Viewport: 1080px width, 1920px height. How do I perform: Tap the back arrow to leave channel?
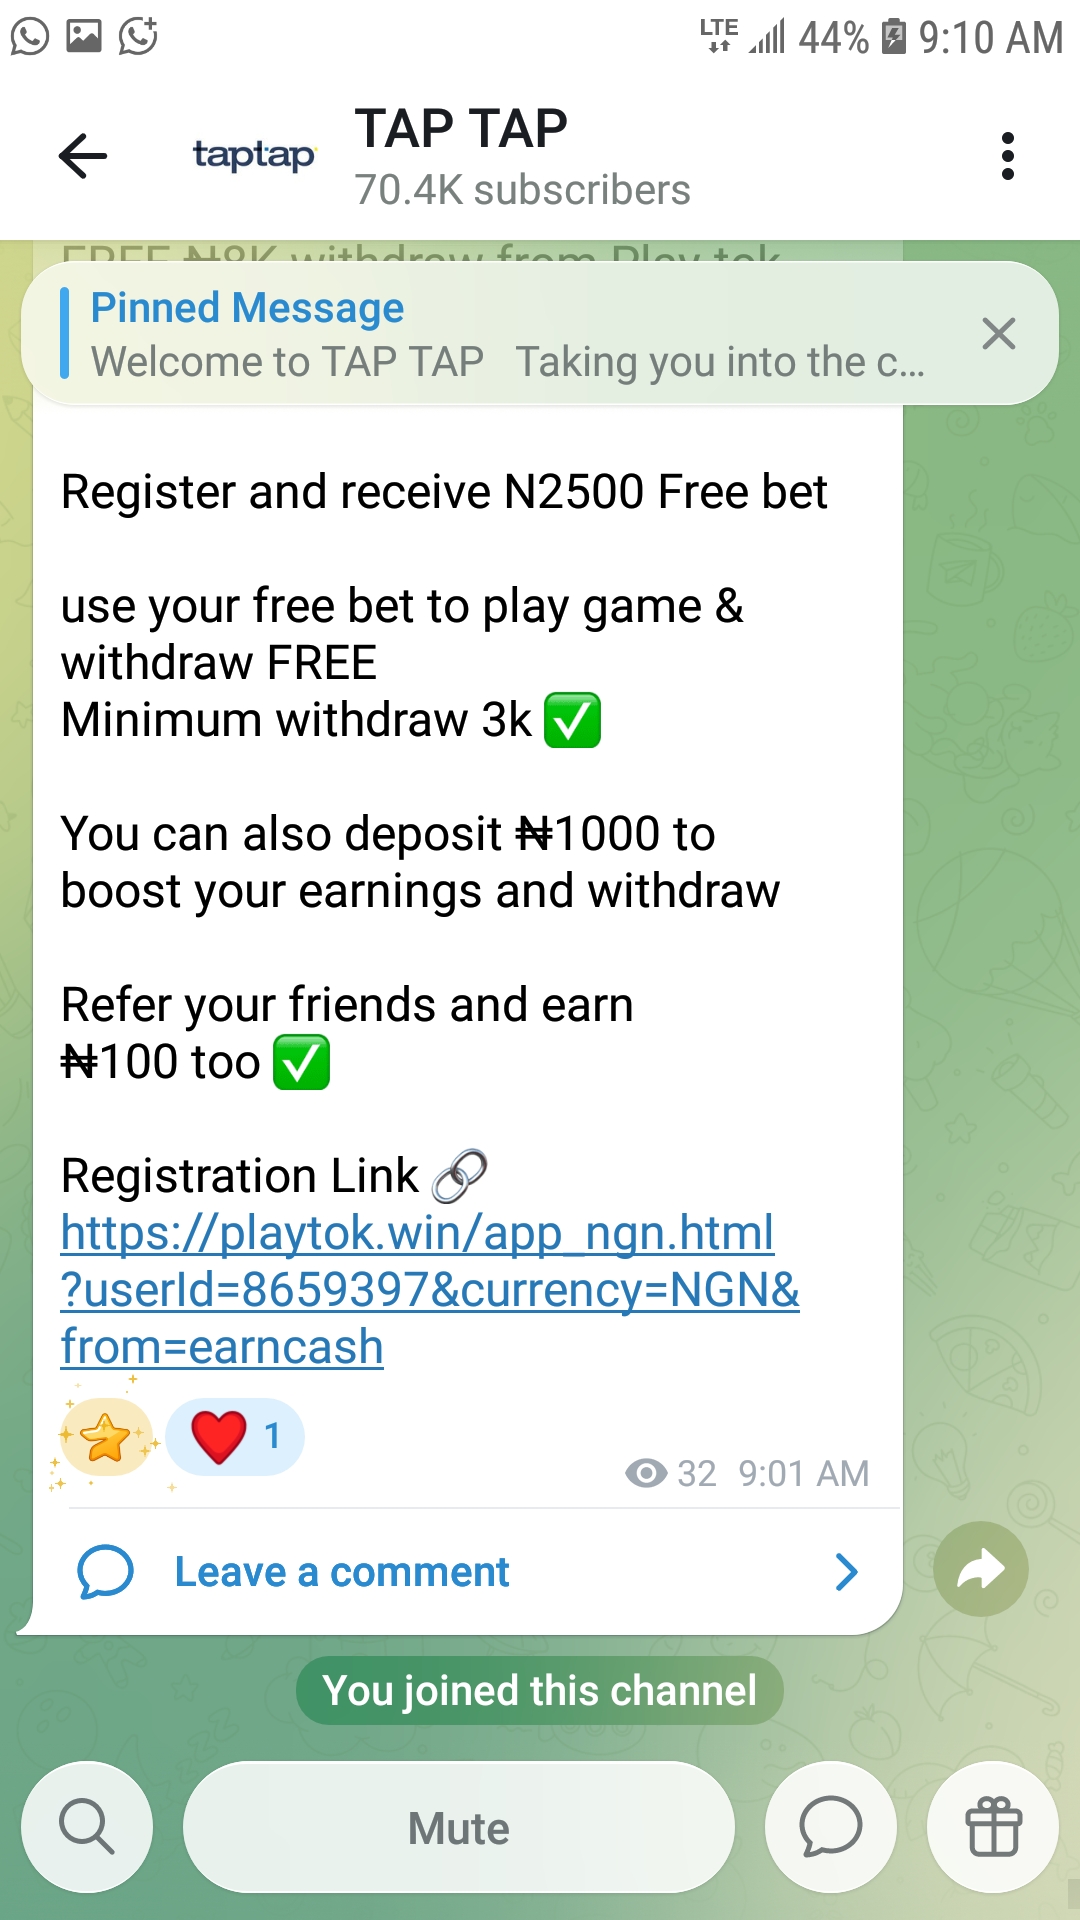[x=83, y=156]
